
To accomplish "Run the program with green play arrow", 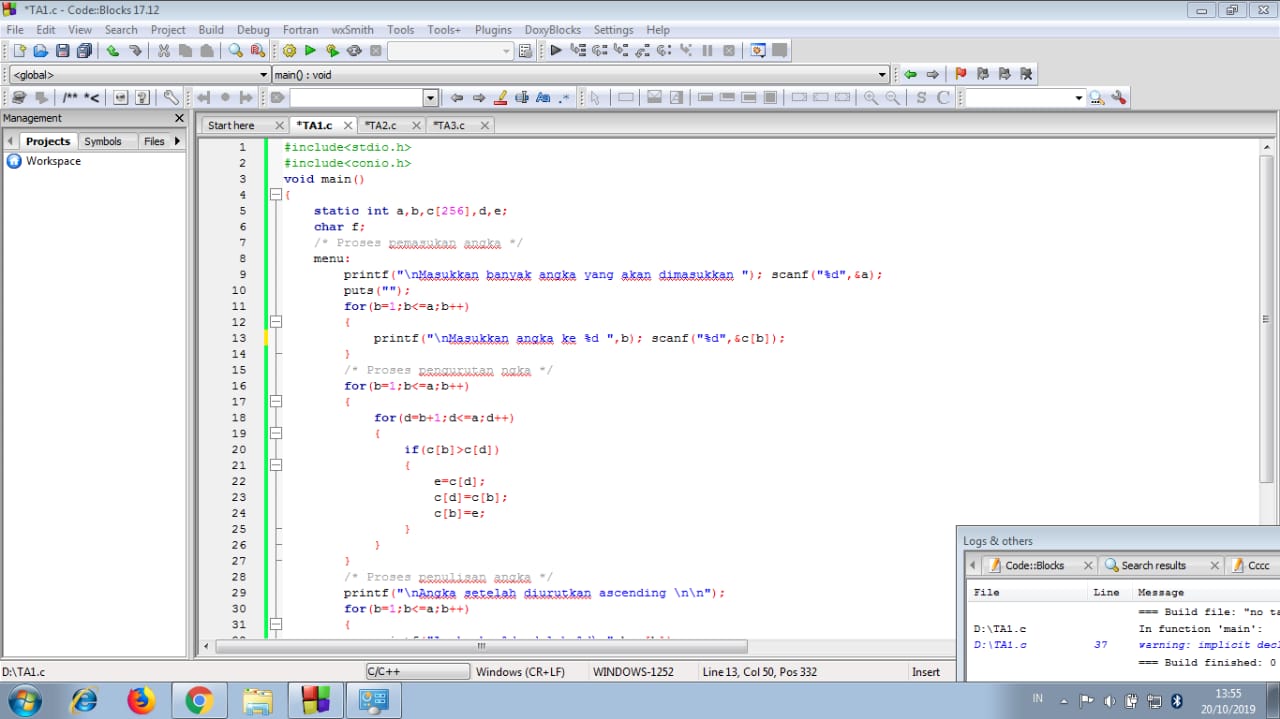I will tap(310, 51).
